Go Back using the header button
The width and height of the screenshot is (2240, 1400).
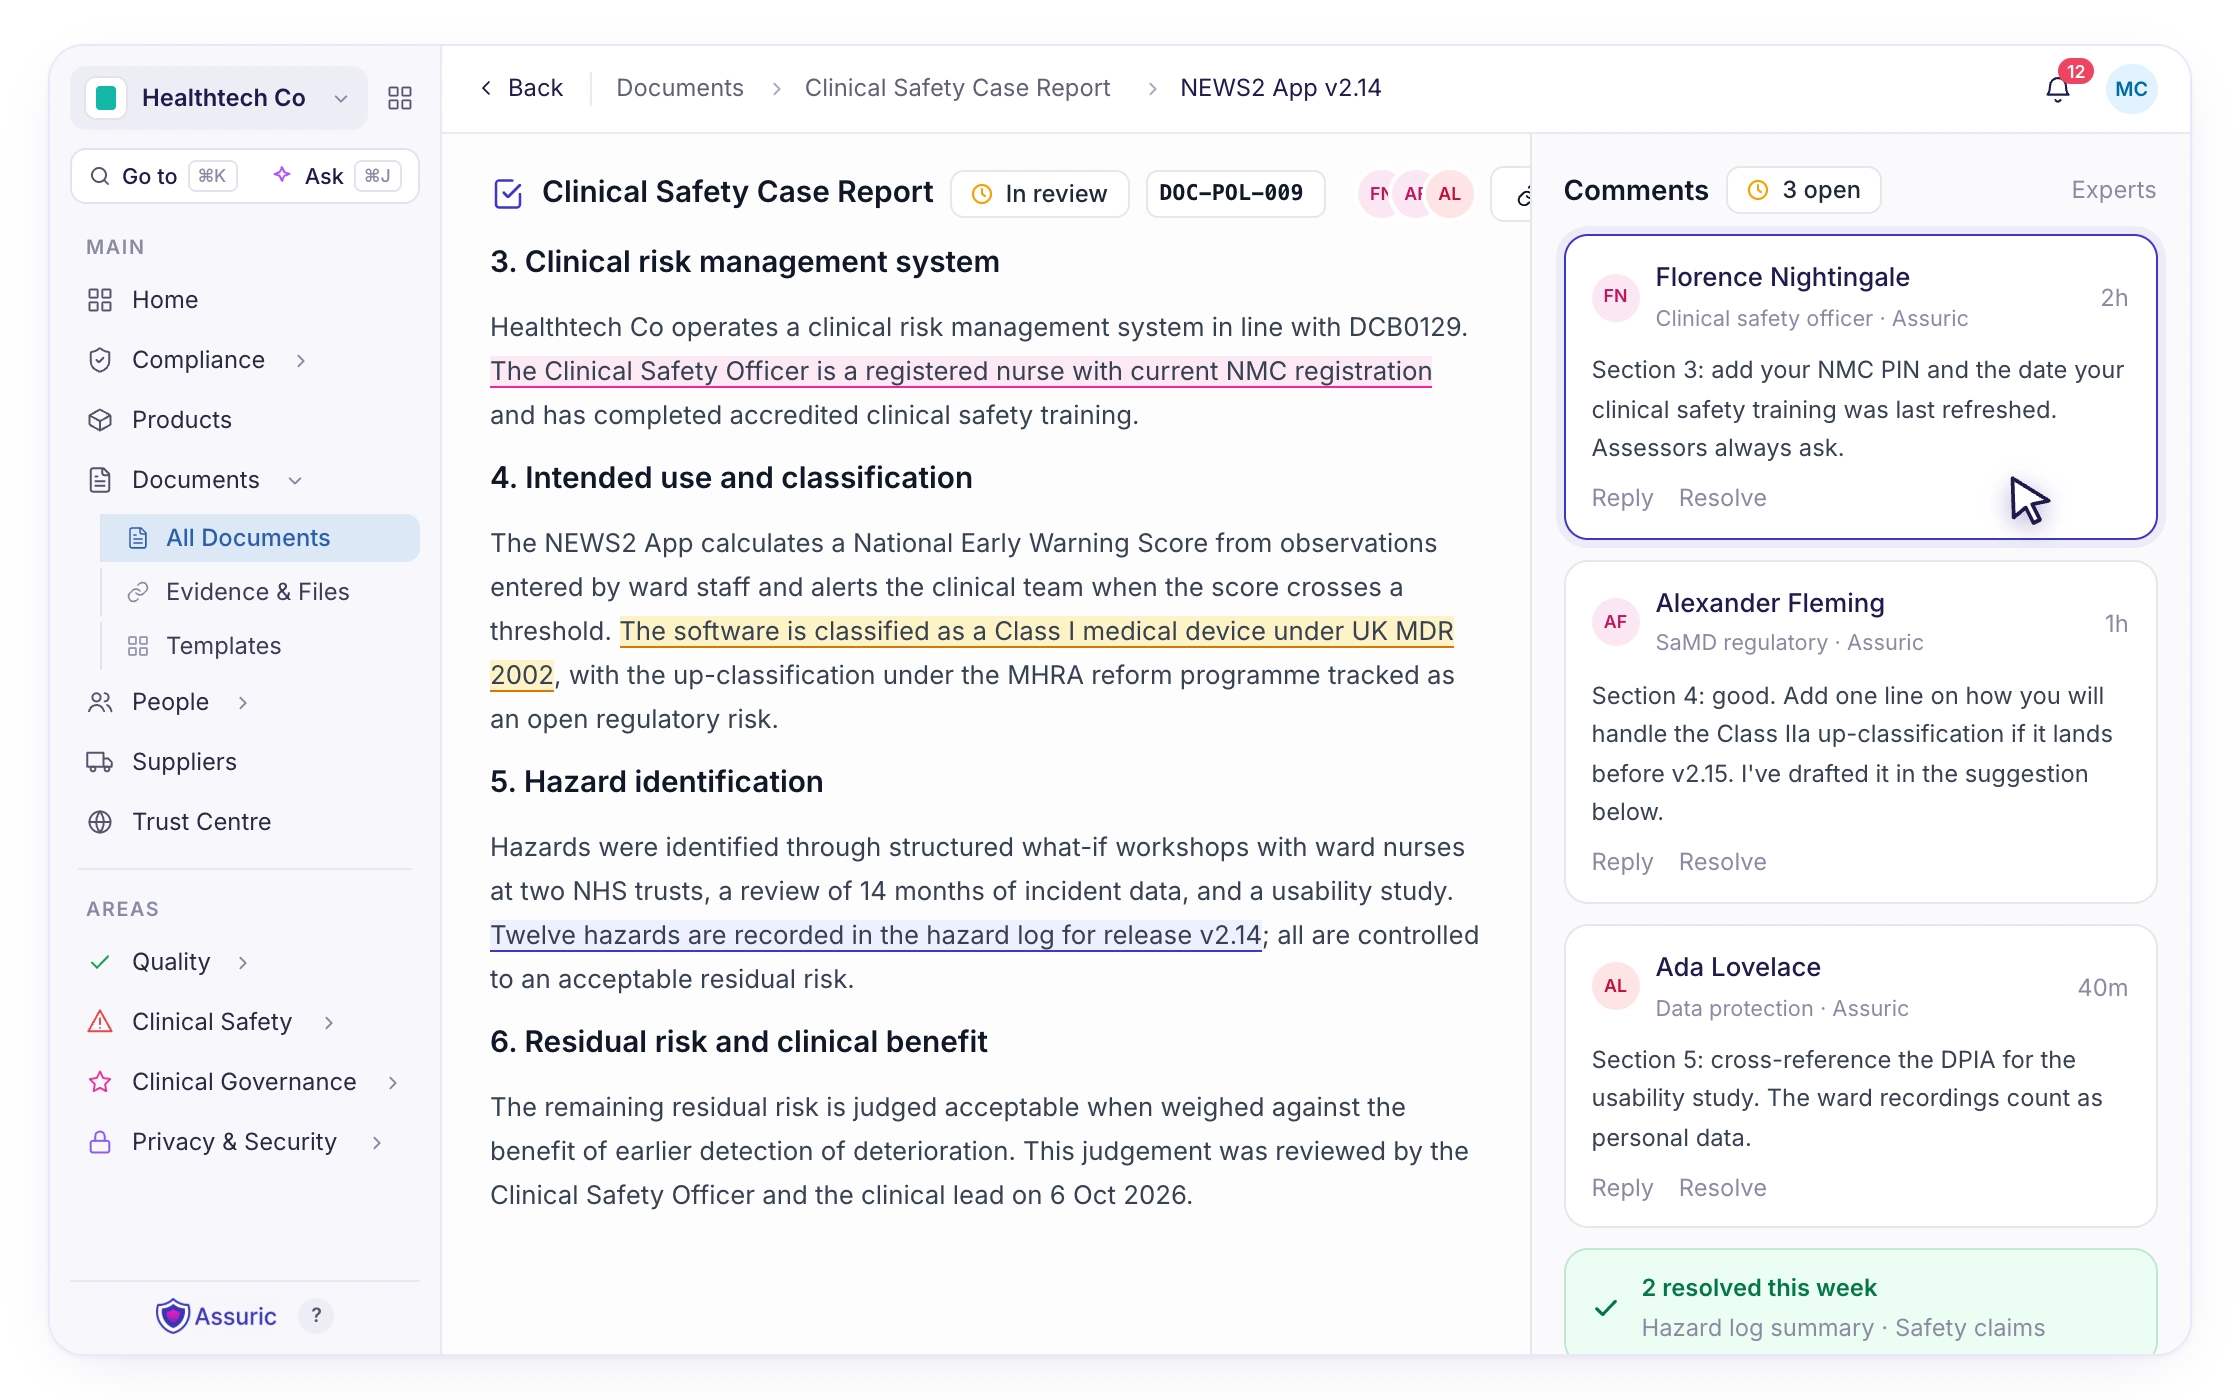[x=522, y=88]
